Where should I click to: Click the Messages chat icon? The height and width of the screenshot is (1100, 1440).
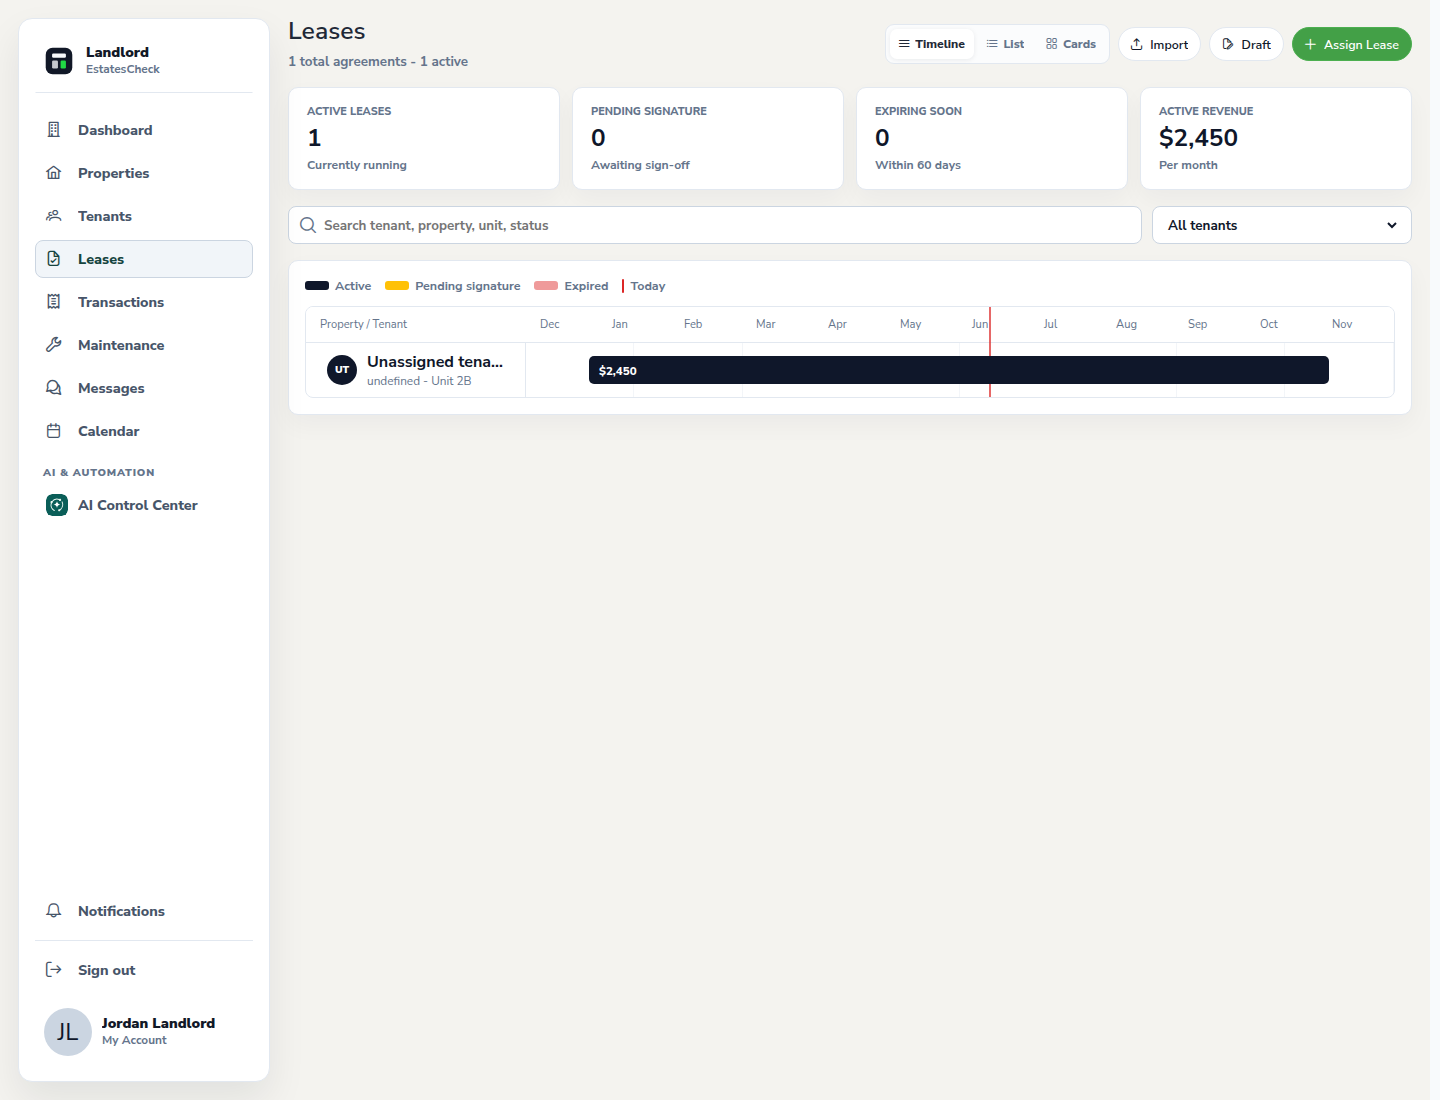click(x=54, y=388)
